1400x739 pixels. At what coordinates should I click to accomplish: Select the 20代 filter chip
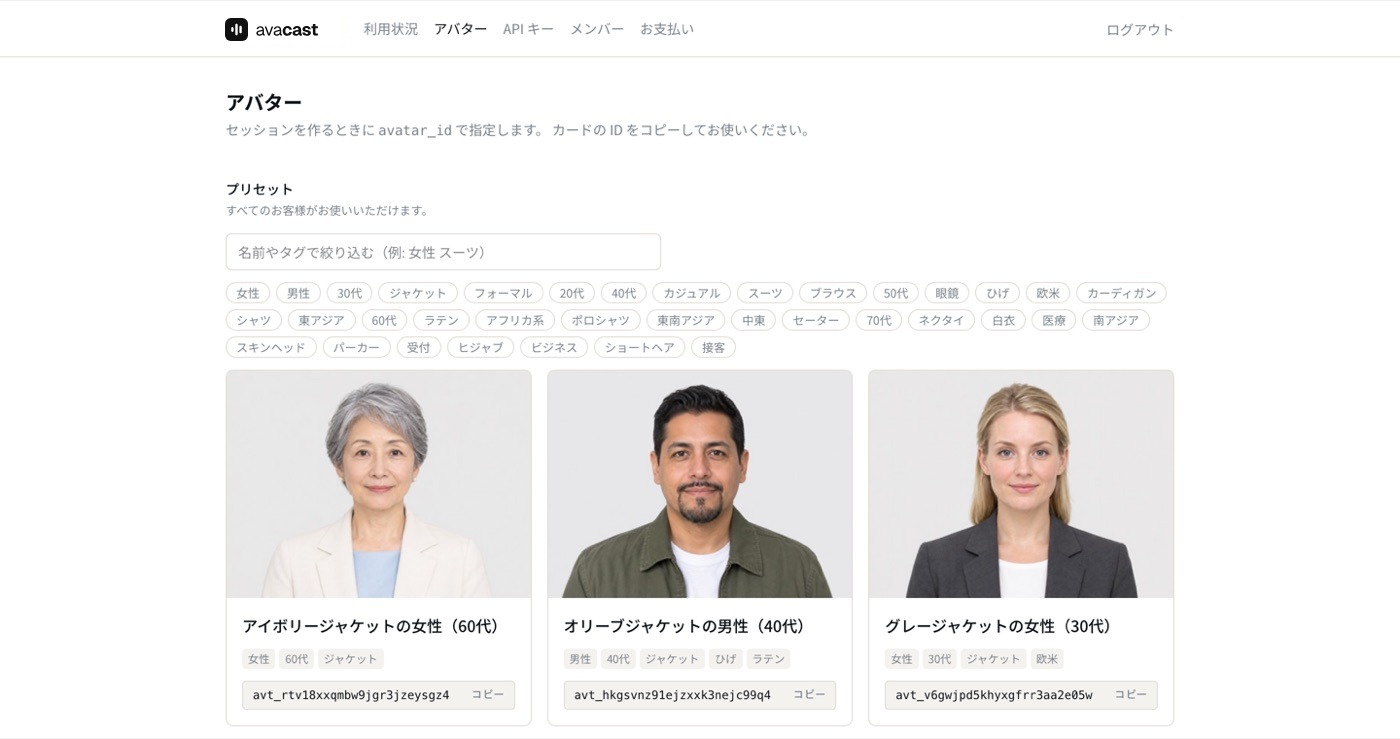point(572,293)
